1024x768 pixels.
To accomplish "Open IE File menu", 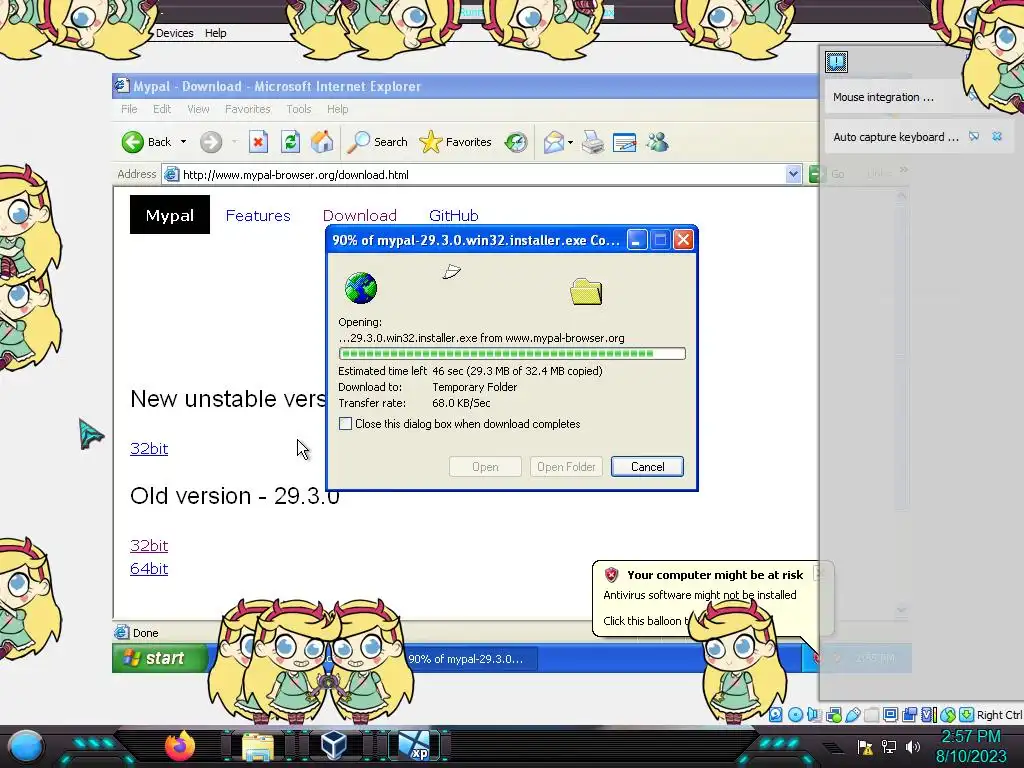I will click(x=129, y=109).
